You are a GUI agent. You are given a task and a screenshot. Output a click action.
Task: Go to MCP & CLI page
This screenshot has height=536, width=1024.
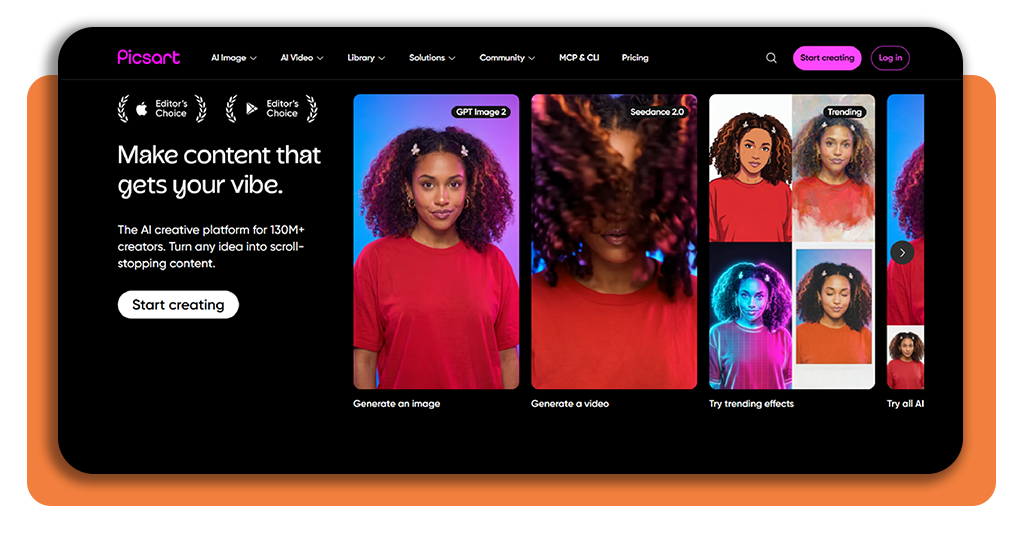point(579,57)
